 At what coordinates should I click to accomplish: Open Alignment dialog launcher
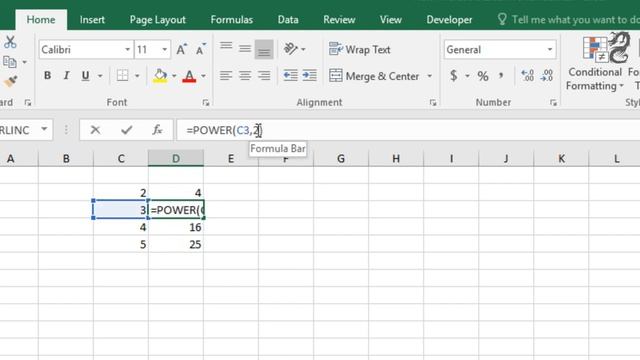click(x=433, y=103)
